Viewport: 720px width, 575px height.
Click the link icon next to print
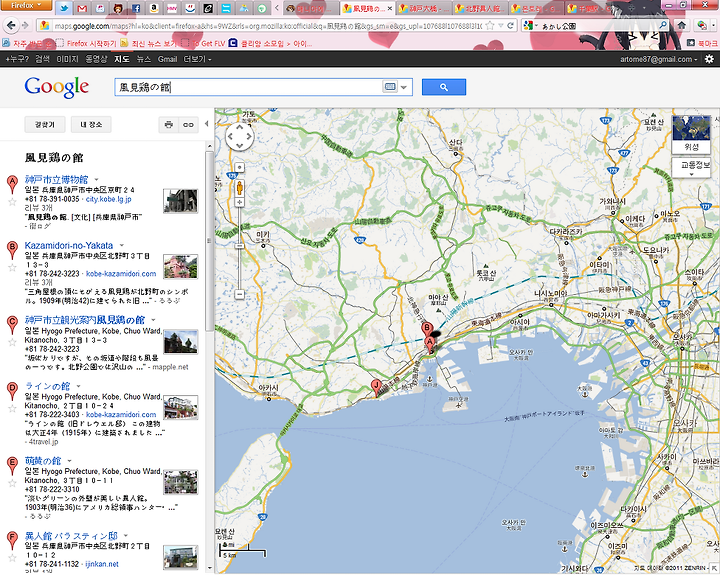point(188,124)
